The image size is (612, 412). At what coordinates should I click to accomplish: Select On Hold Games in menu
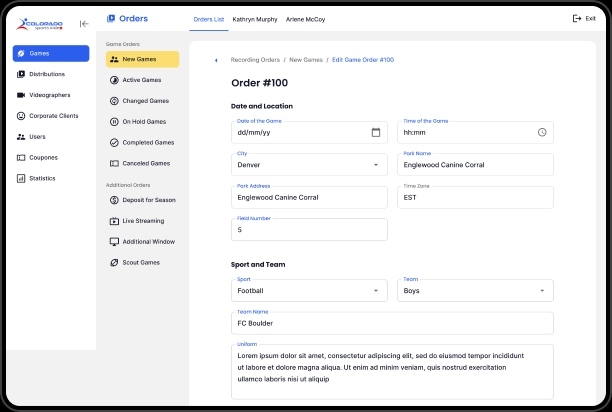point(145,121)
